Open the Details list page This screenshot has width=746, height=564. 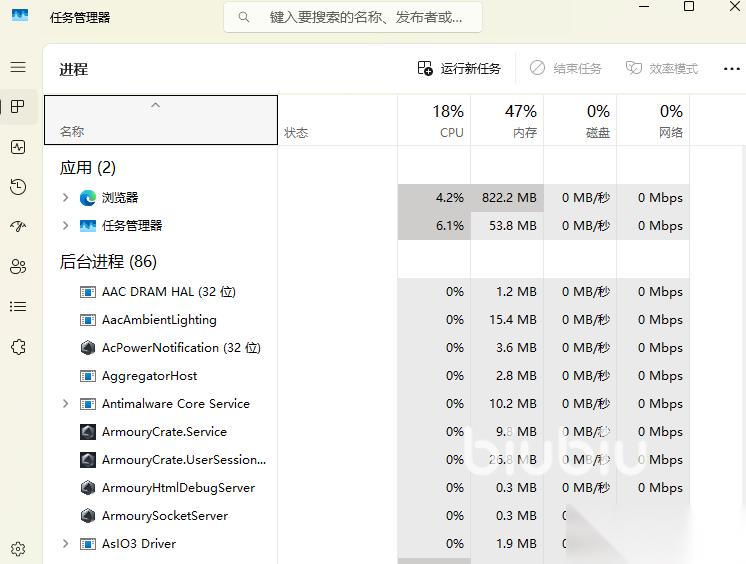(x=18, y=307)
